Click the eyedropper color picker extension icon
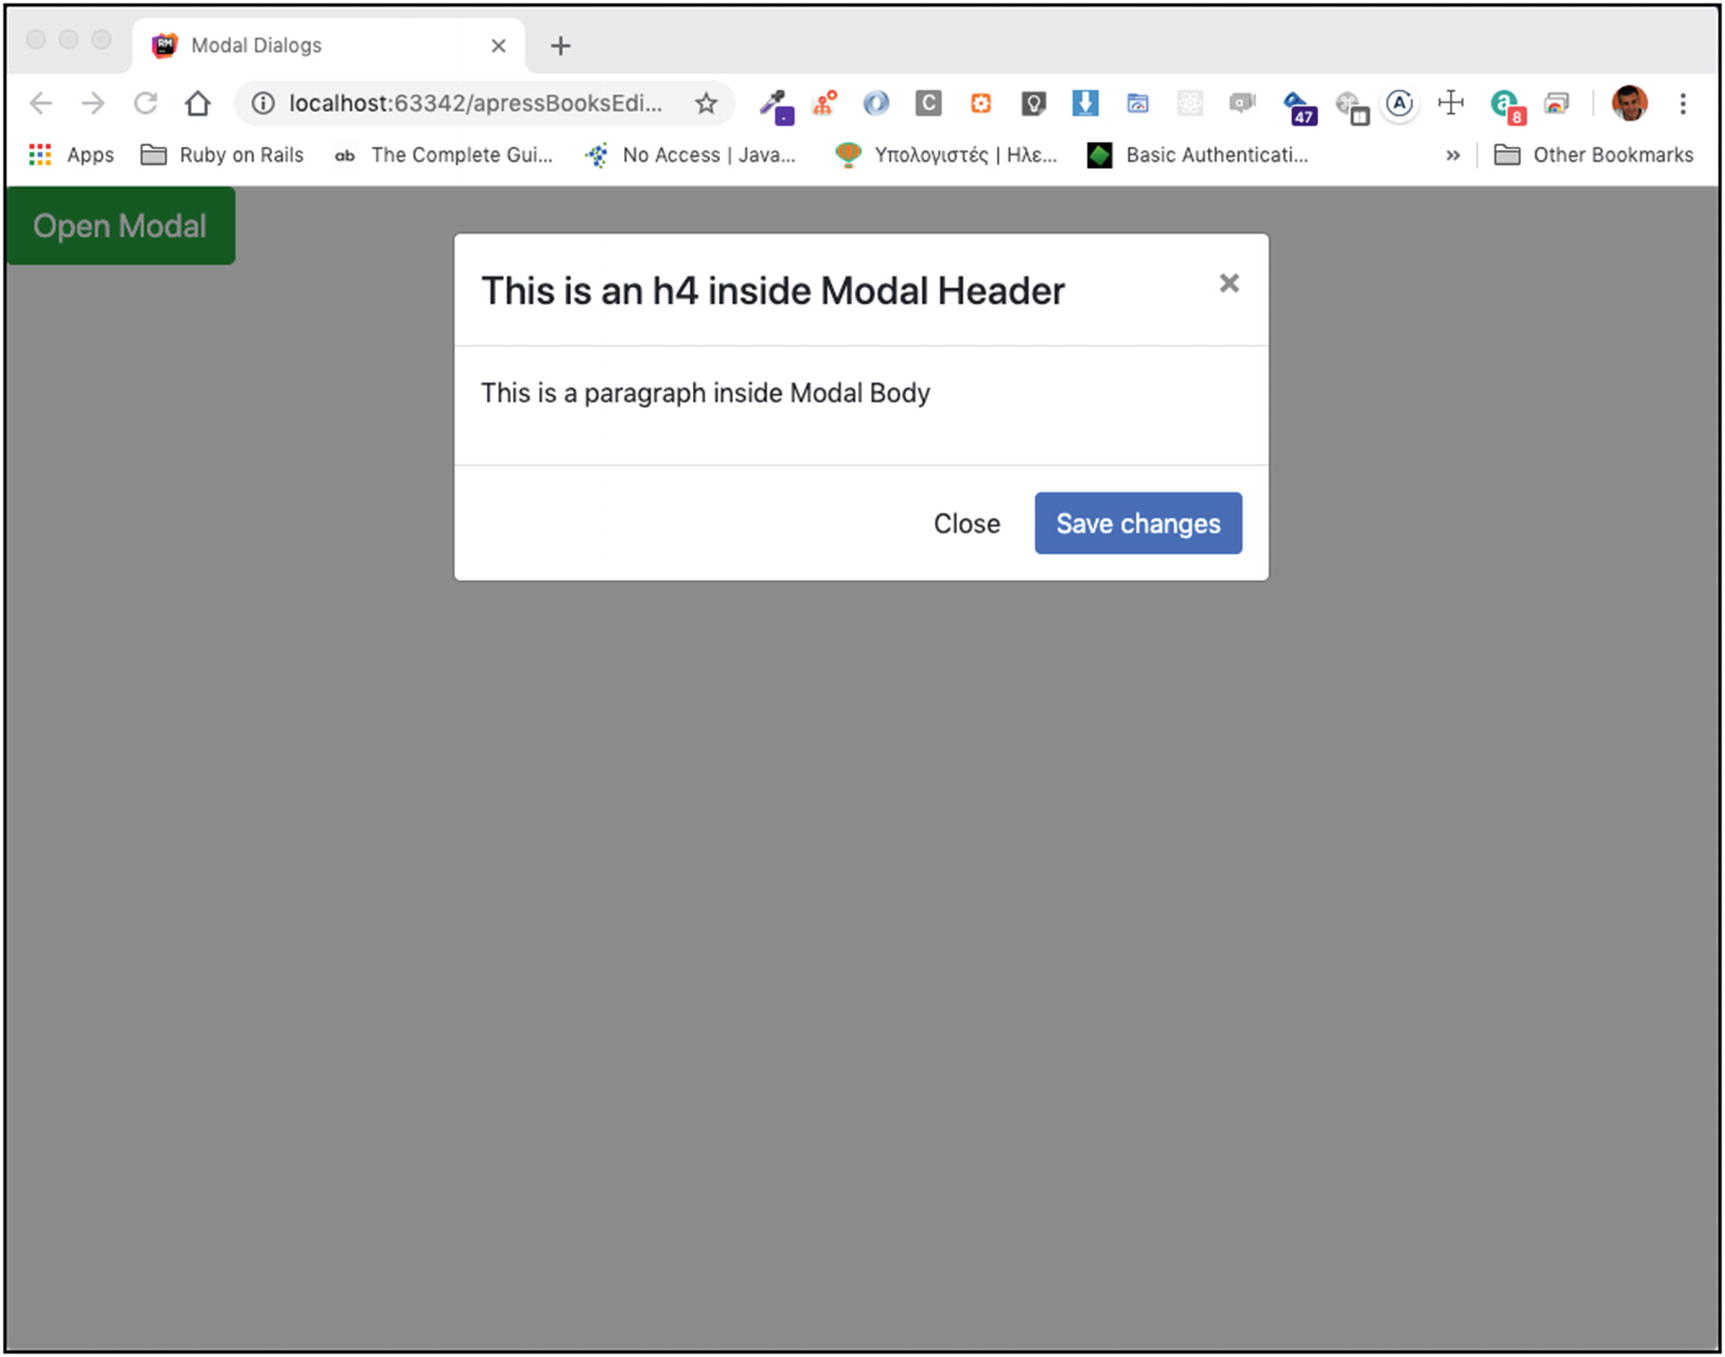 point(774,104)
